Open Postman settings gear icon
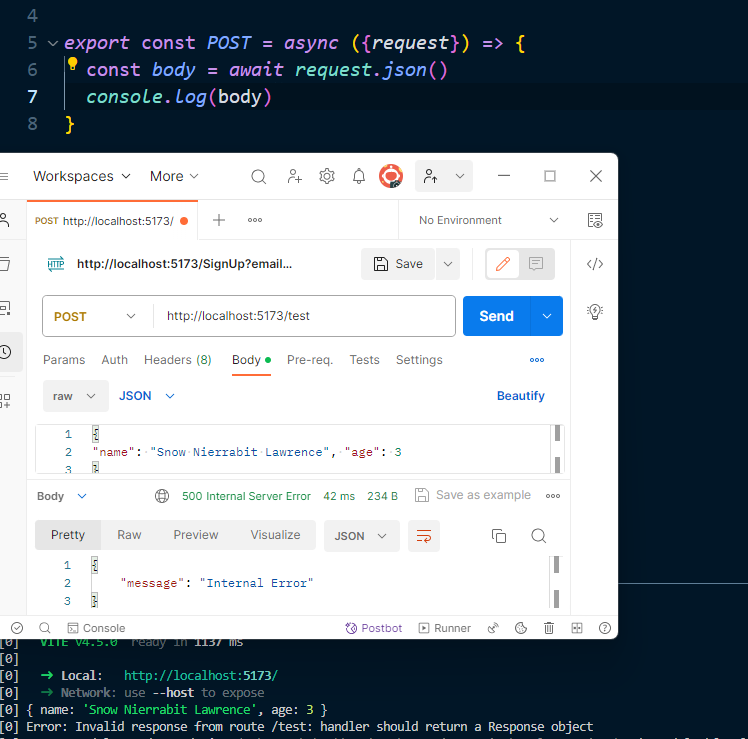 [327, 177]
